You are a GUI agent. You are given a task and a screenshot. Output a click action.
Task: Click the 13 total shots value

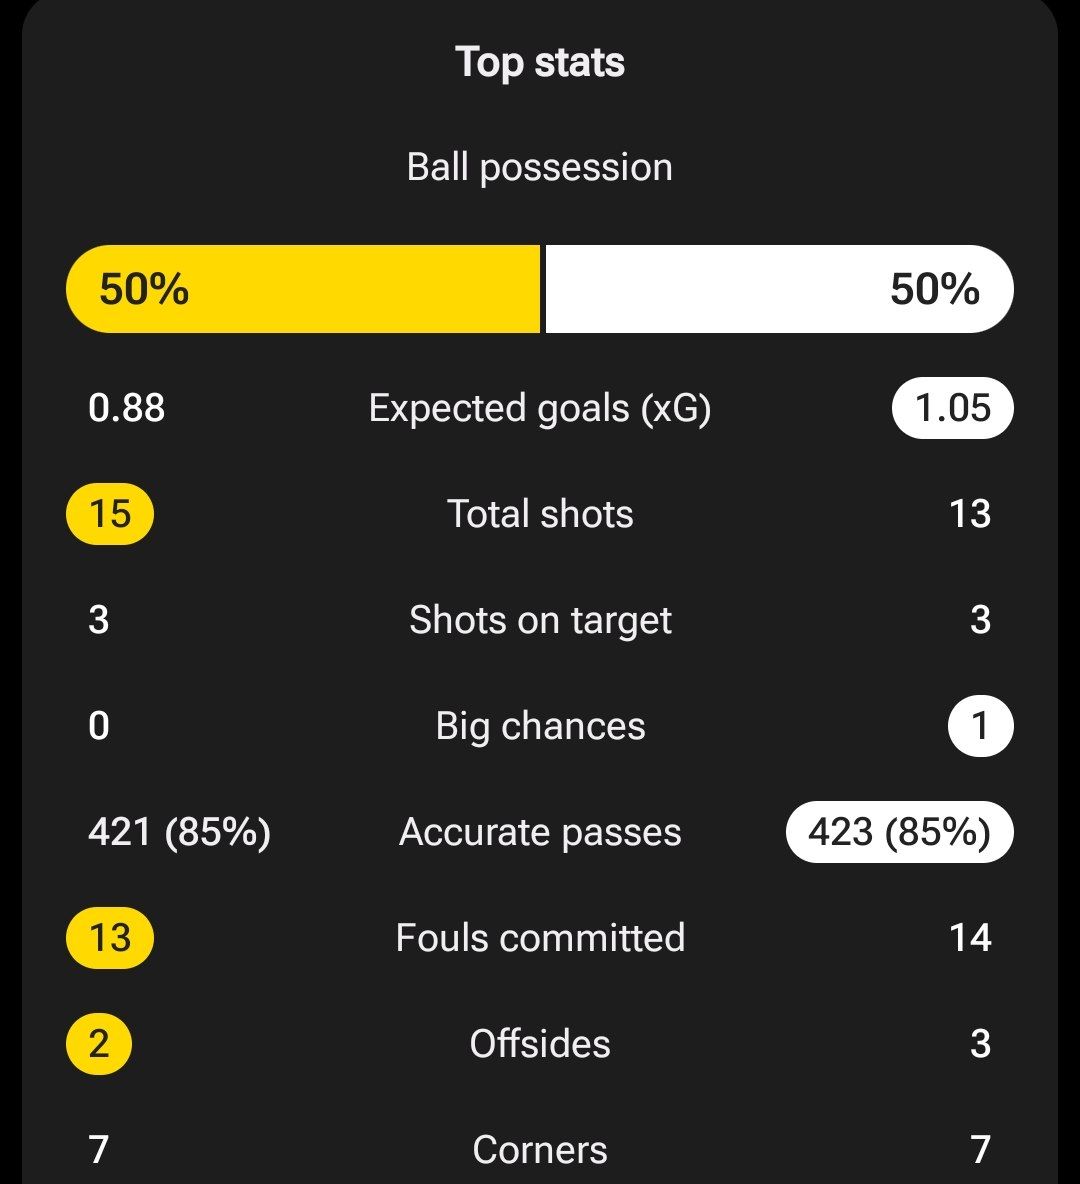[970, 514]
